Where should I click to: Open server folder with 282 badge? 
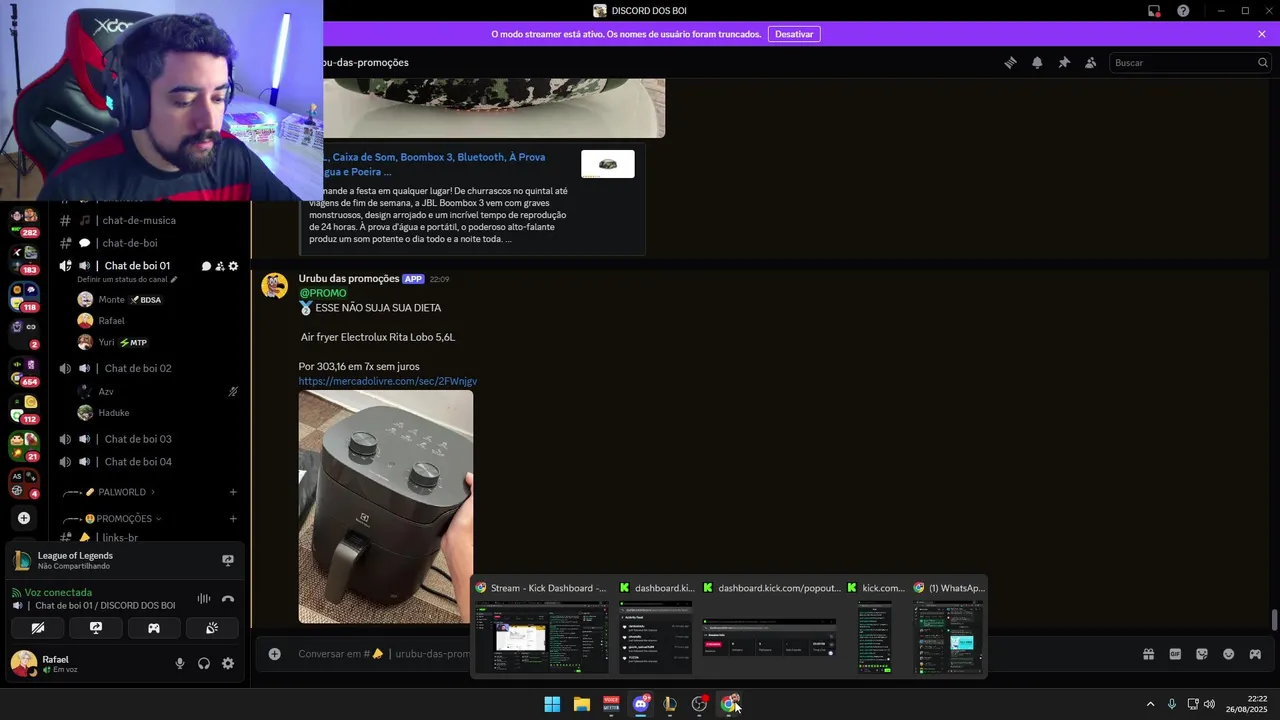pyautogui.click(x=24, y=220)
